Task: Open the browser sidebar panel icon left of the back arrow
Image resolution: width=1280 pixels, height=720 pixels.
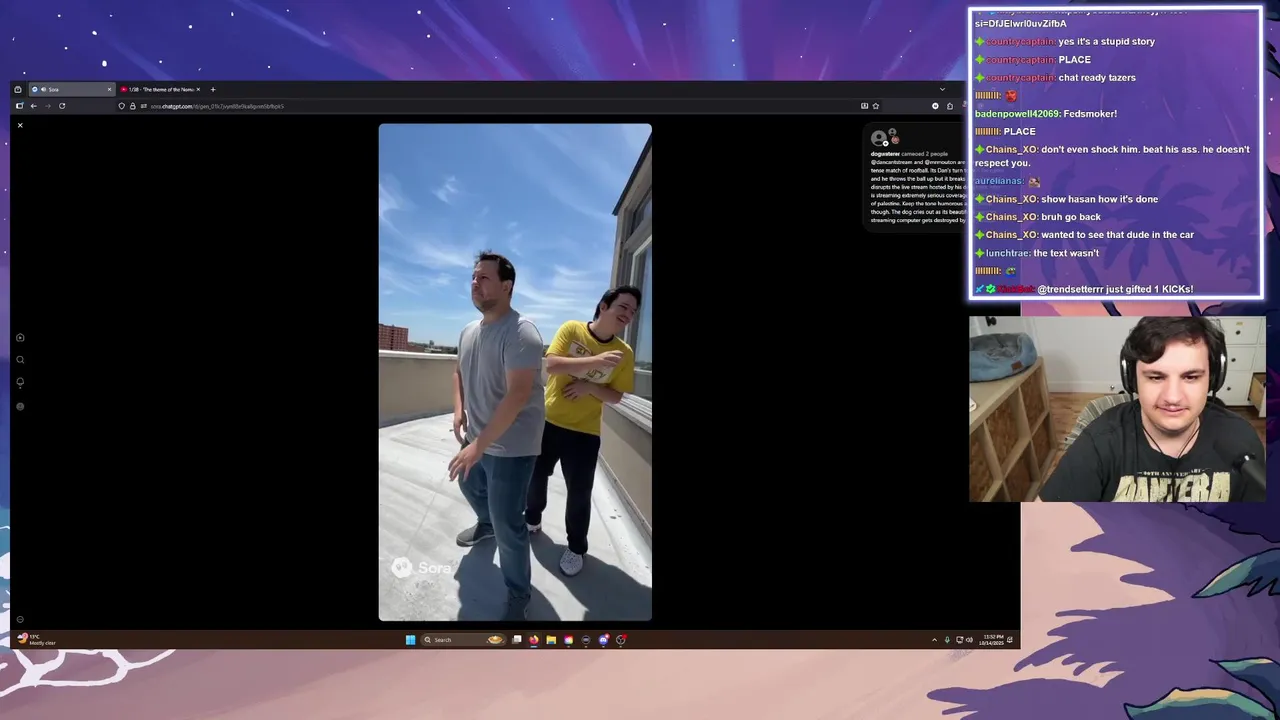Action: click(x=19, y=106)
